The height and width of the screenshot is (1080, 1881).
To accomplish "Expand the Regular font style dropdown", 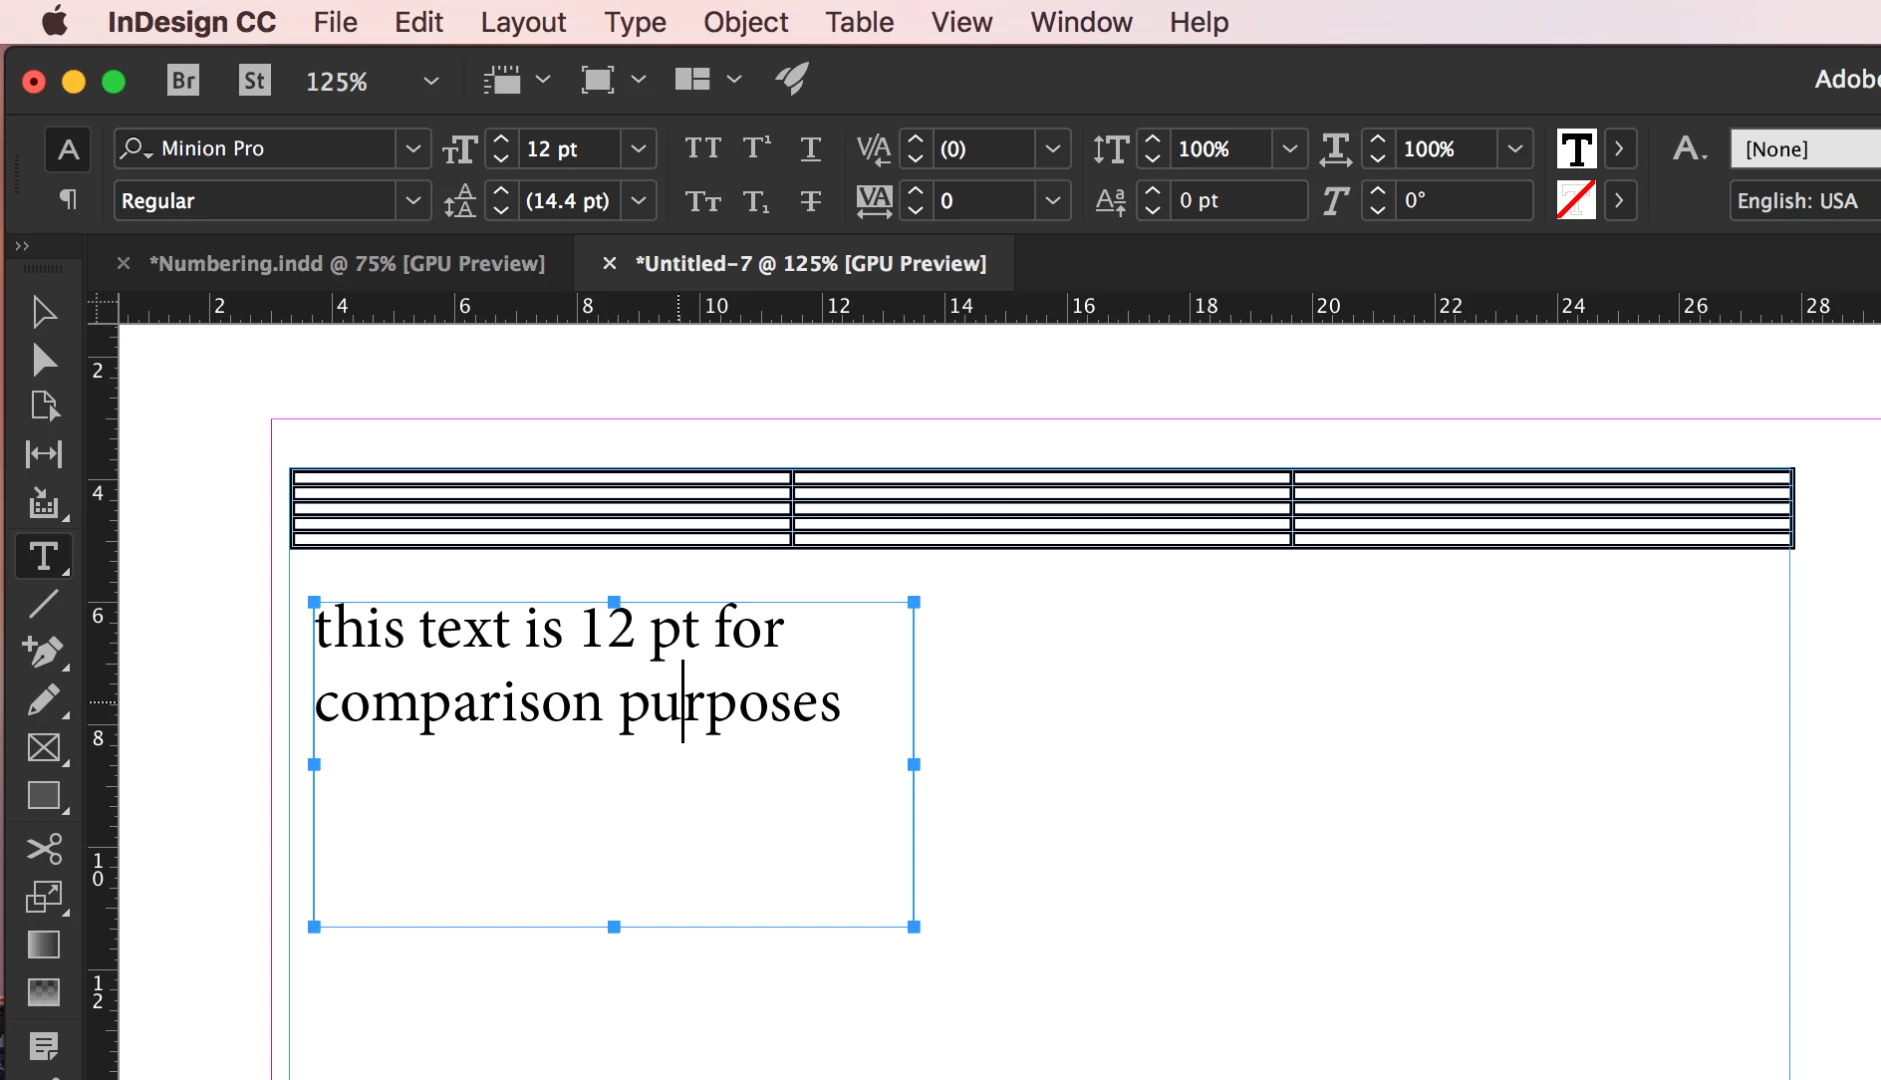I will click(x=413, y=201).
